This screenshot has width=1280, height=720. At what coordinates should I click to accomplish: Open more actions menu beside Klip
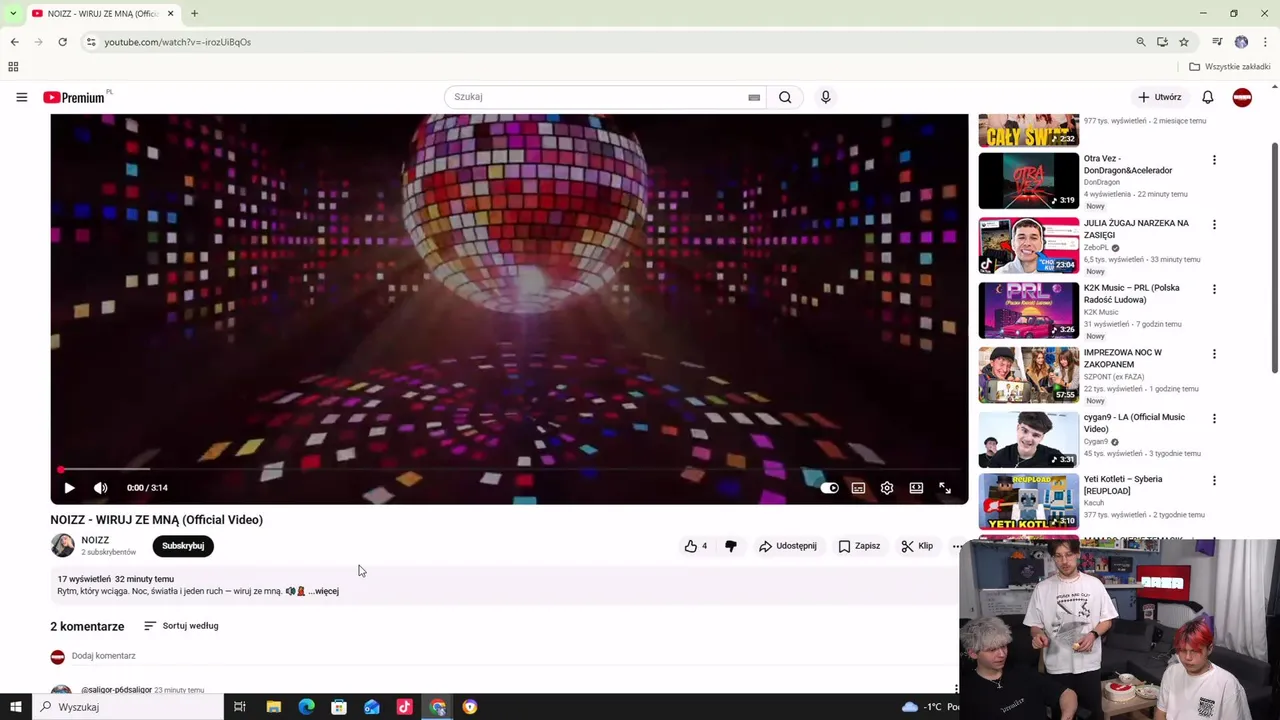pos(957,546)
